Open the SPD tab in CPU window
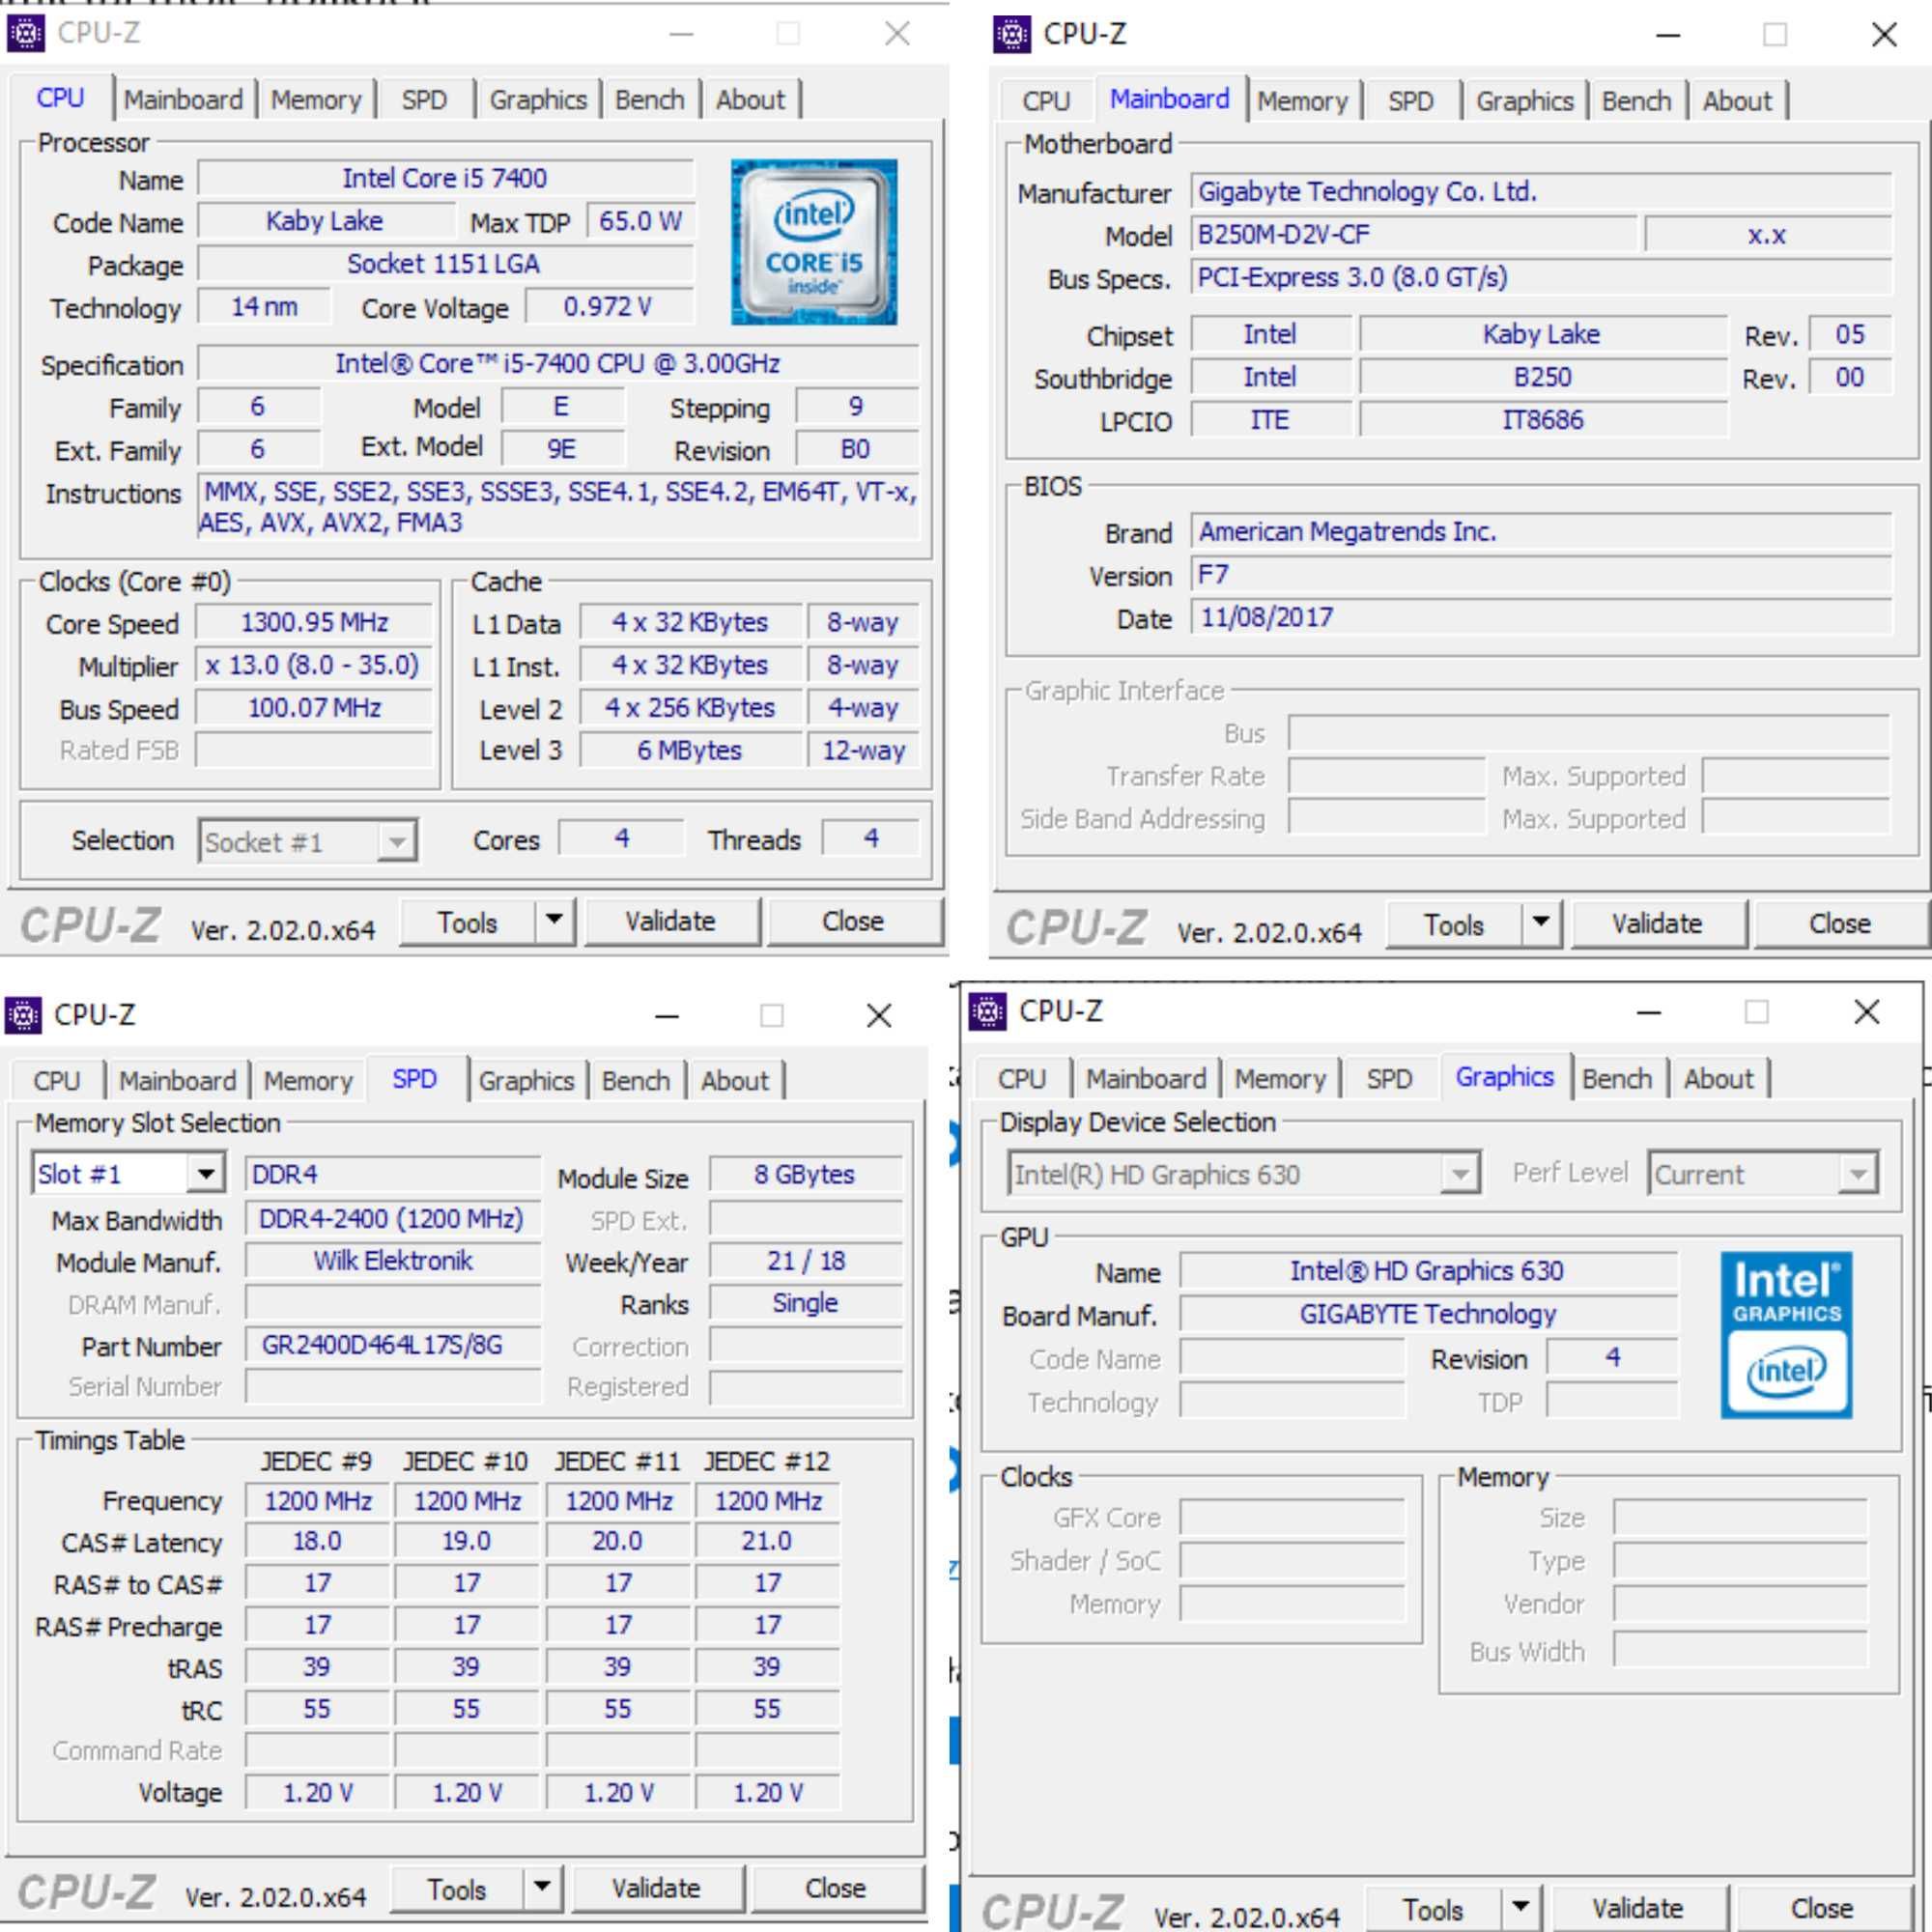This screenshot has height=1932, width=1932. [424, 100]
